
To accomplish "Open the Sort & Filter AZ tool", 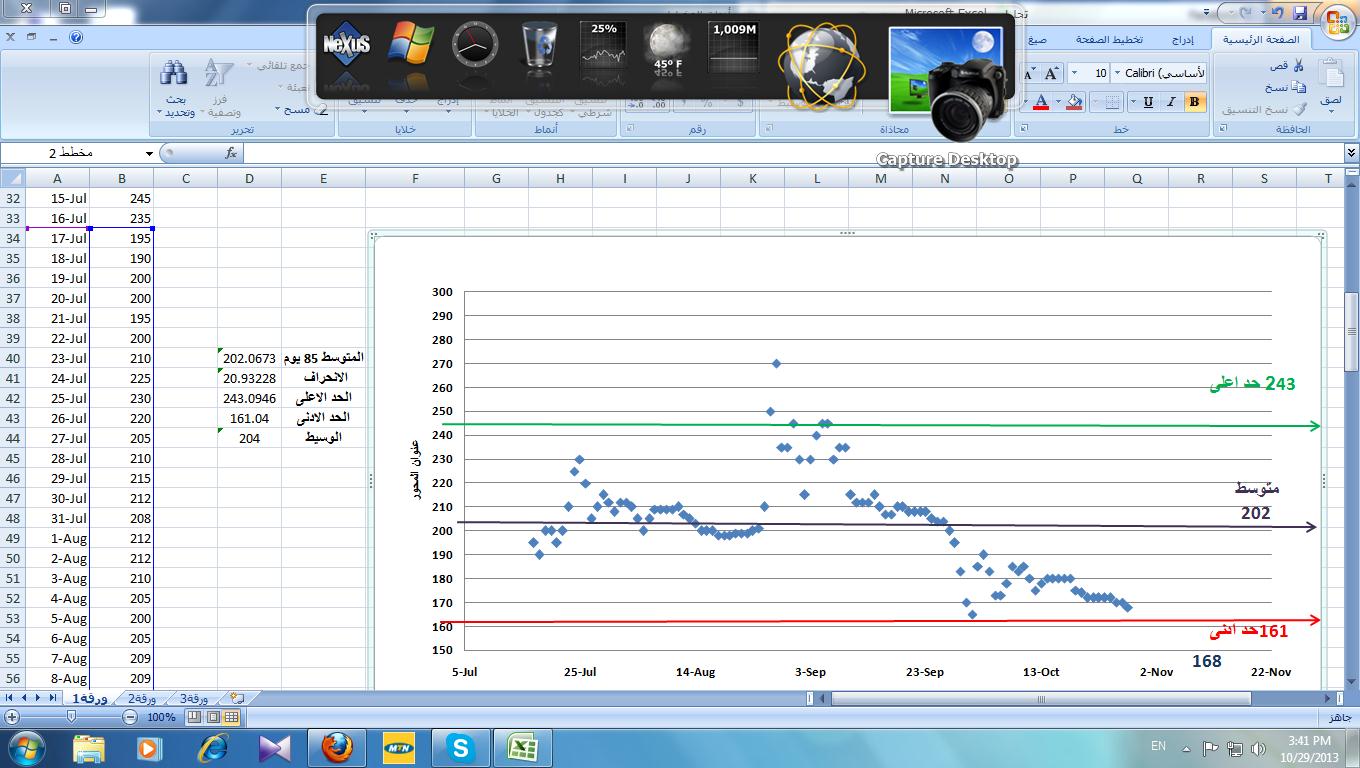I will tap(218, 73).
